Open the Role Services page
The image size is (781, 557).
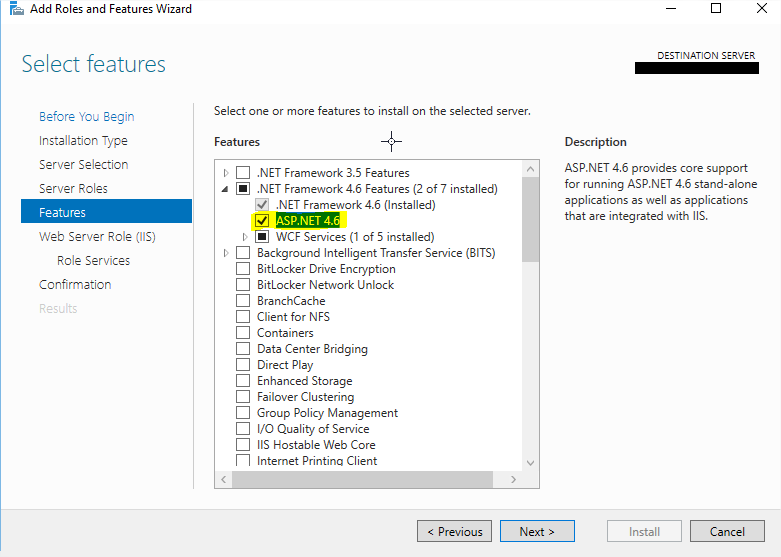coord(93,261)
